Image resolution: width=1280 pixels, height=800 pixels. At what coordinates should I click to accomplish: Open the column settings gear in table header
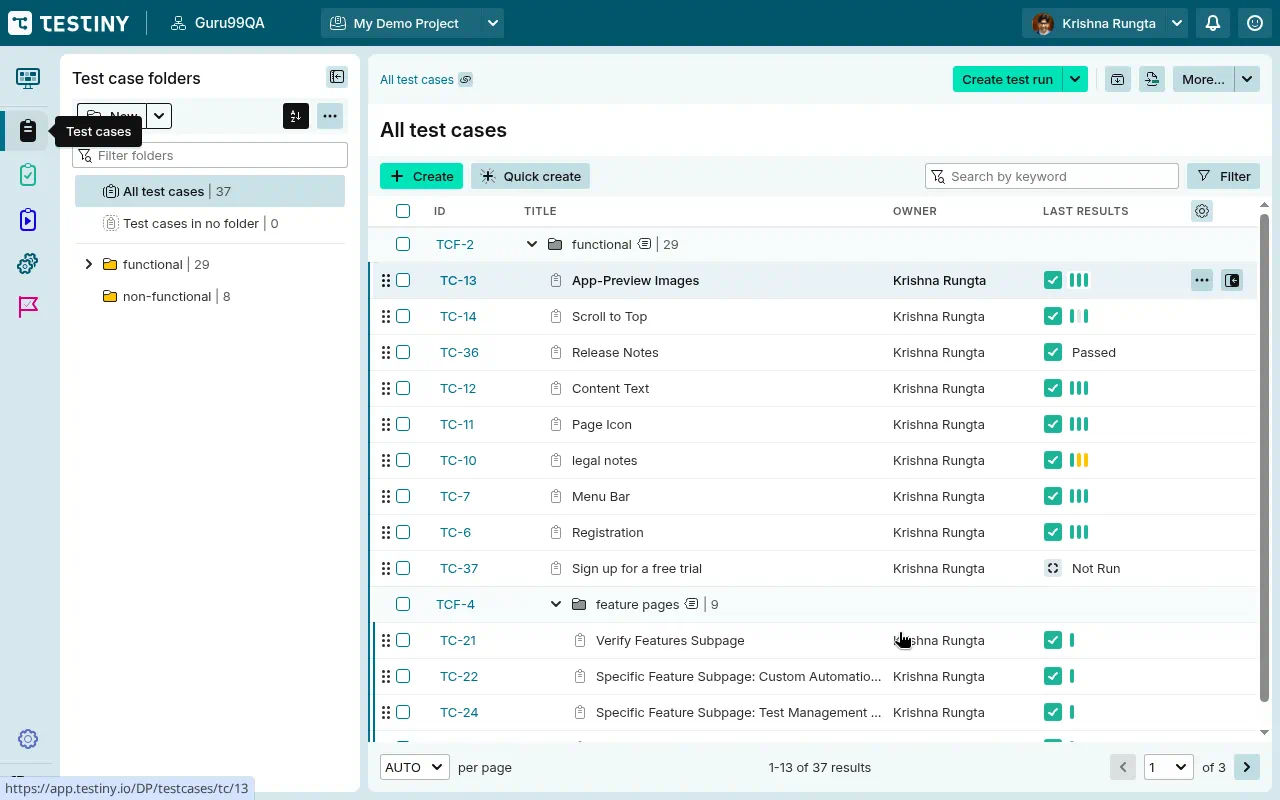tap(1202, 211)
